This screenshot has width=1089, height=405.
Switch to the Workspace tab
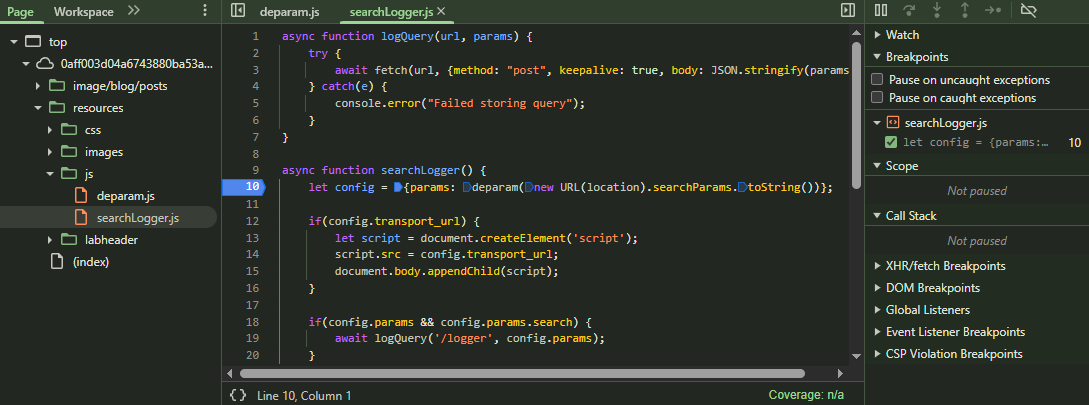[83, 12]
